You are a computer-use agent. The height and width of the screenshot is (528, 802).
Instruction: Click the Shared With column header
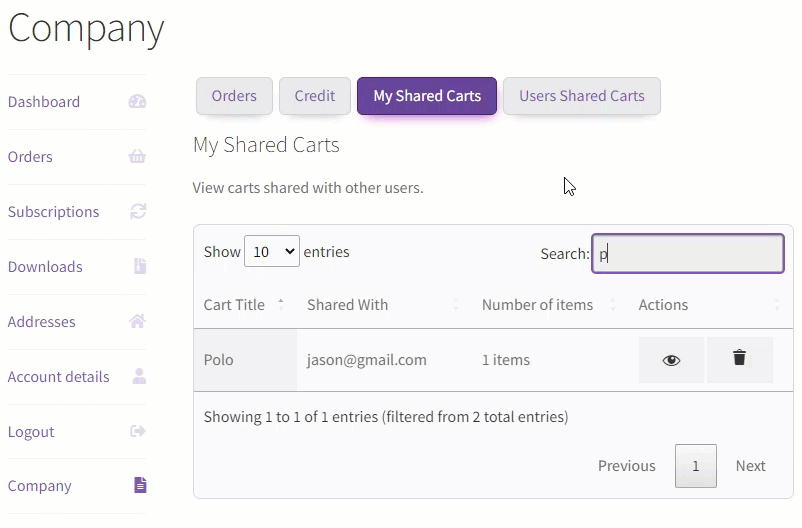347,304
